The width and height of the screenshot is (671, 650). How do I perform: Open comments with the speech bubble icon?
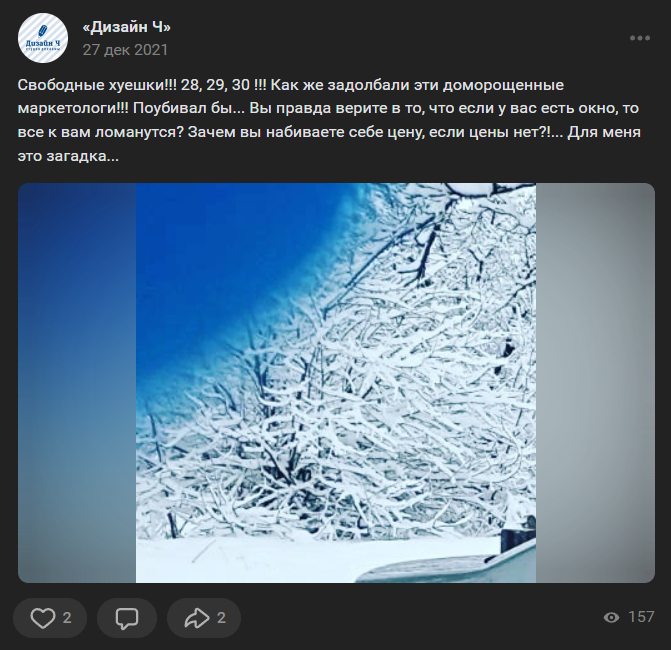(127, 617)
